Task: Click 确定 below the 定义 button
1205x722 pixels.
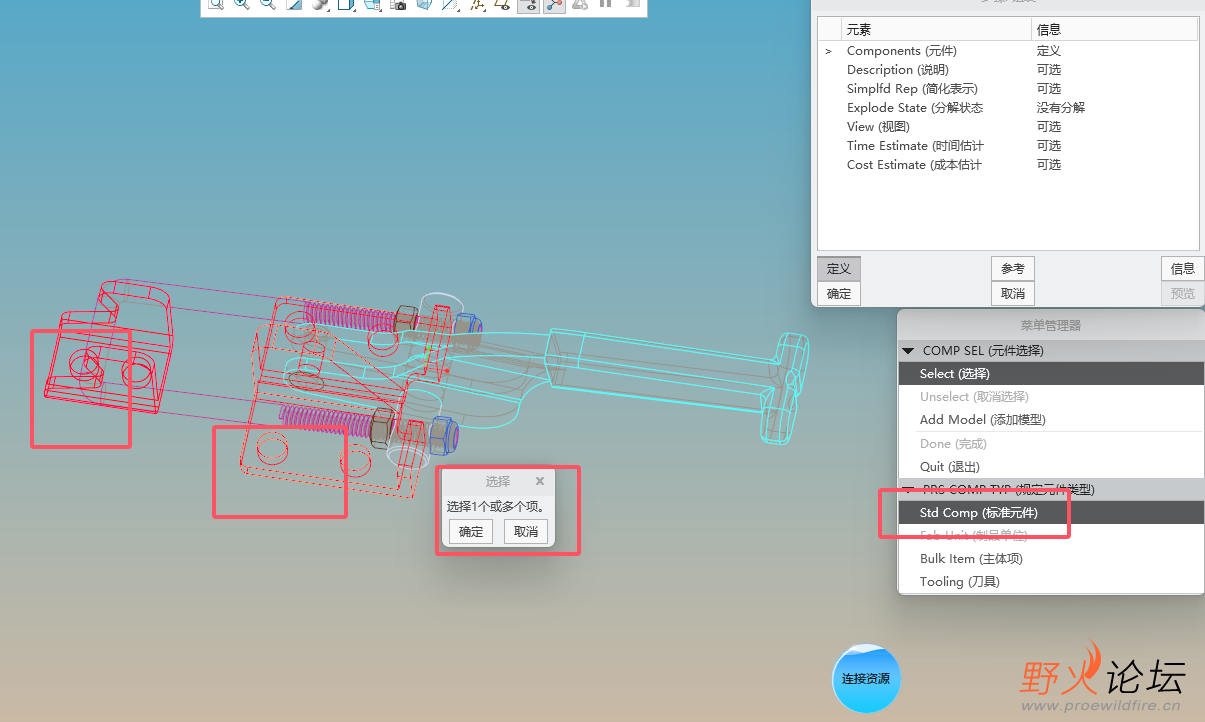Action: (x=839, y=293)
